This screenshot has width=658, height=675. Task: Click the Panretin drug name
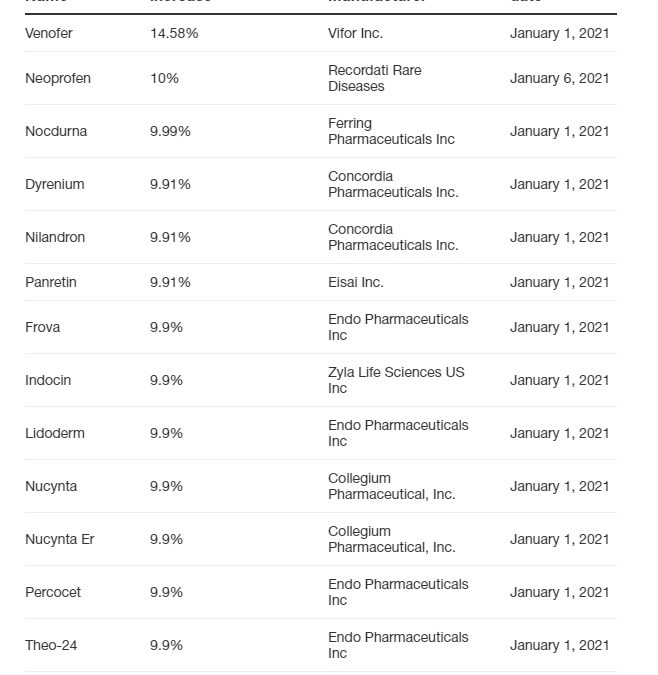[51, 282]
